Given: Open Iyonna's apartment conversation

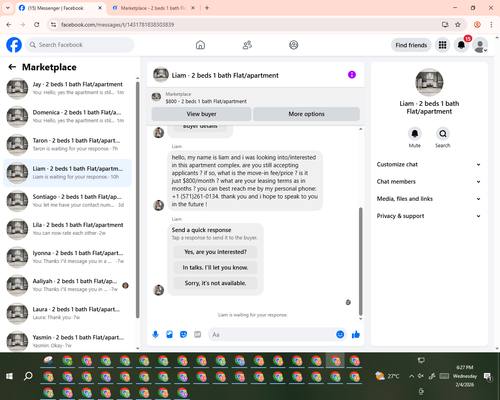Looking at the screenshot, I should (x=68, y=257).
